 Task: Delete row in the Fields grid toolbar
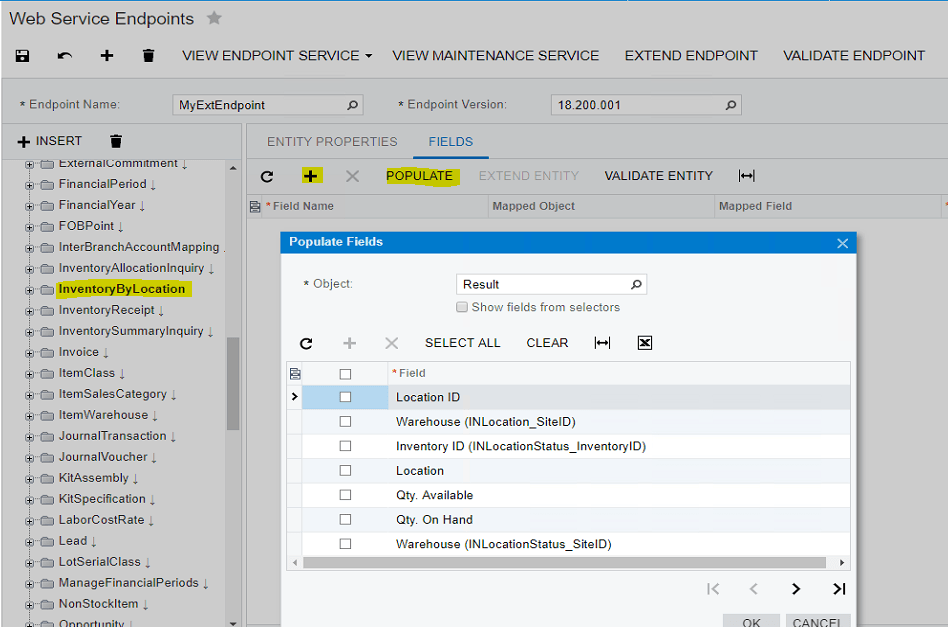pos(352,176)
